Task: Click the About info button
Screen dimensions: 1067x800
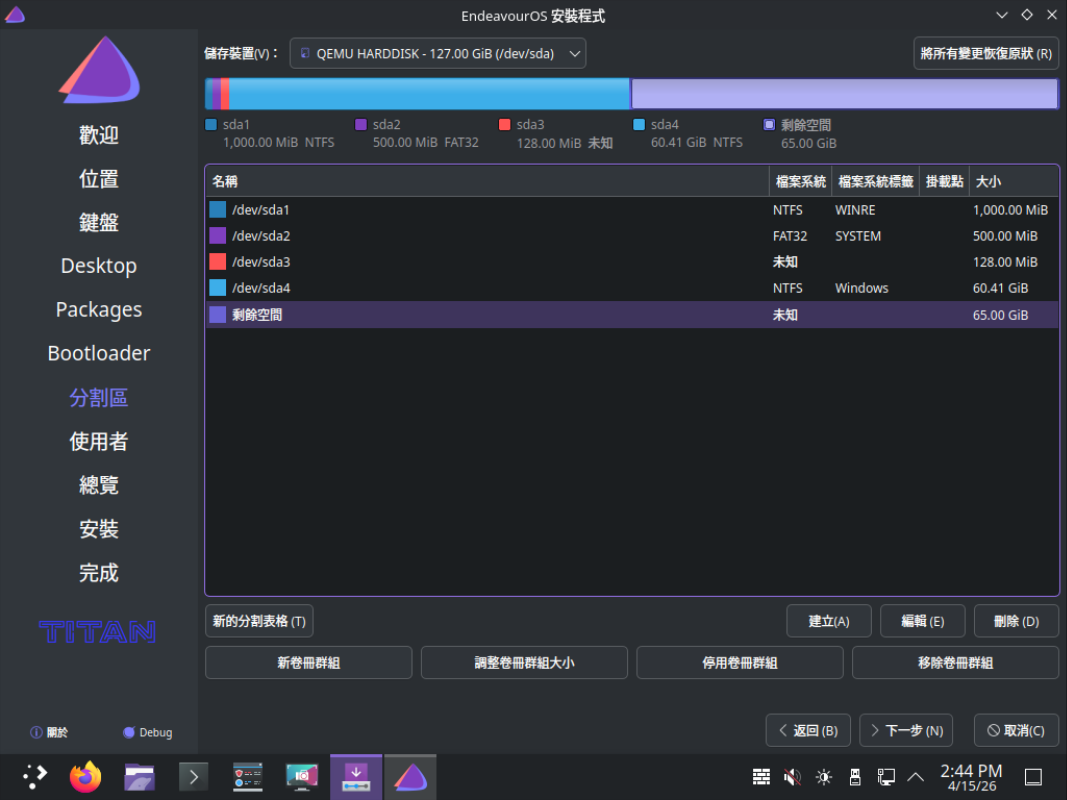Action: [x=49, y=732]
